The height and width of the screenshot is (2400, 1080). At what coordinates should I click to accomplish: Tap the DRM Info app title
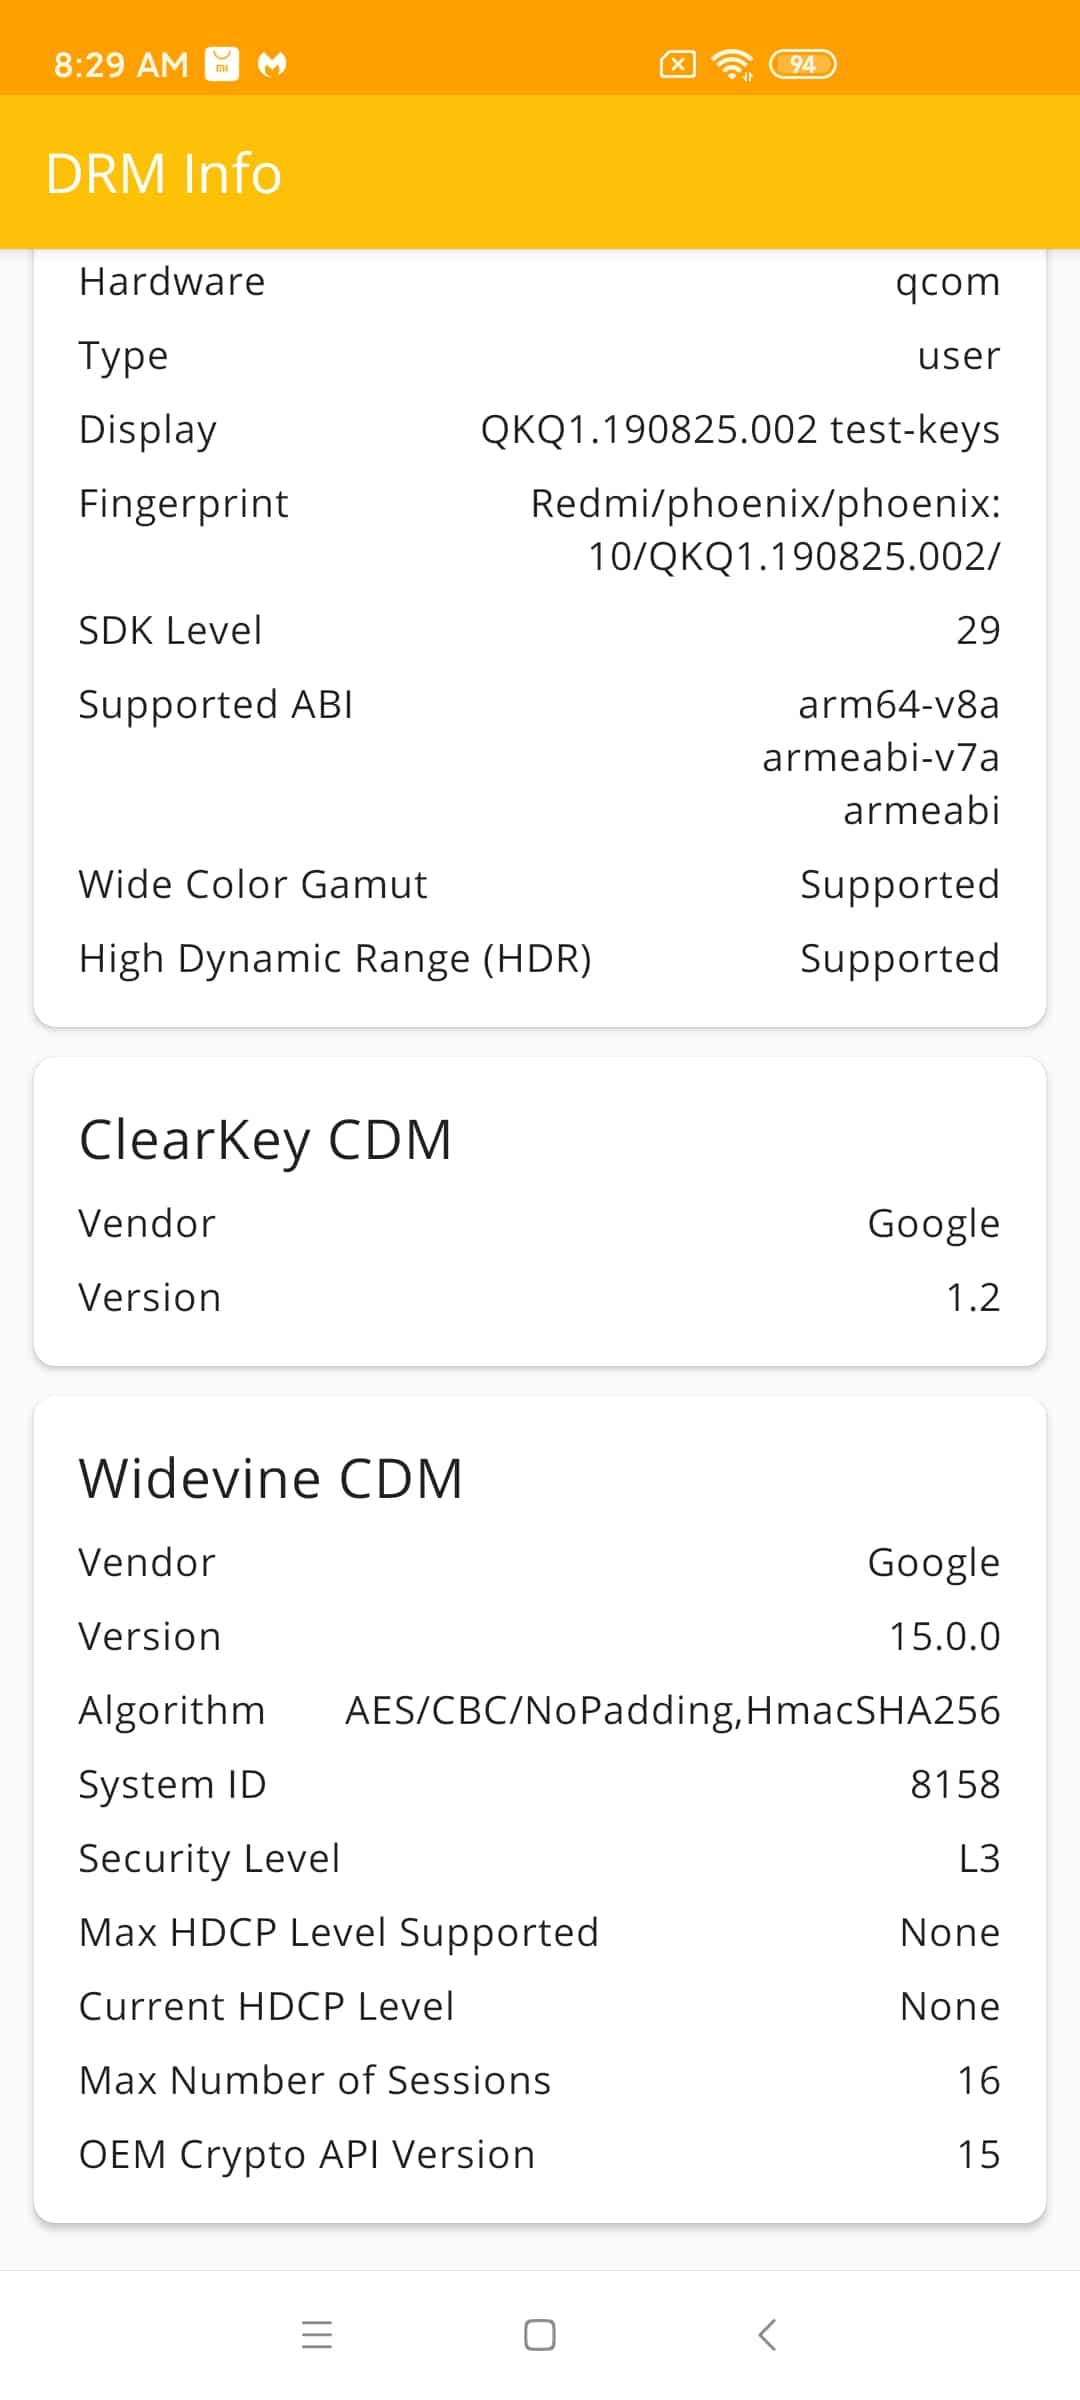coord(164,173)
